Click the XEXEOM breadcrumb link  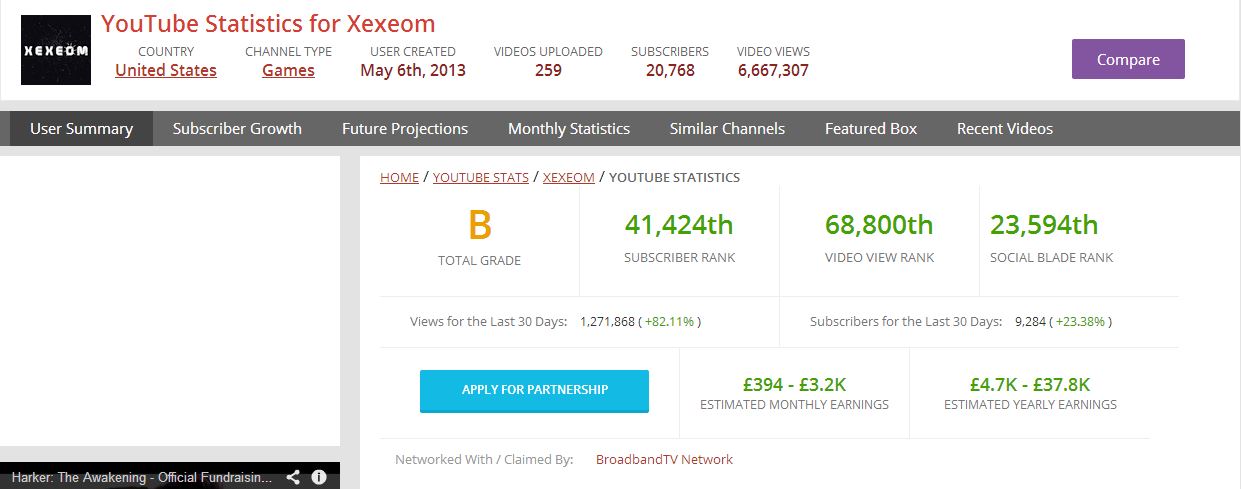coord(569,177)
